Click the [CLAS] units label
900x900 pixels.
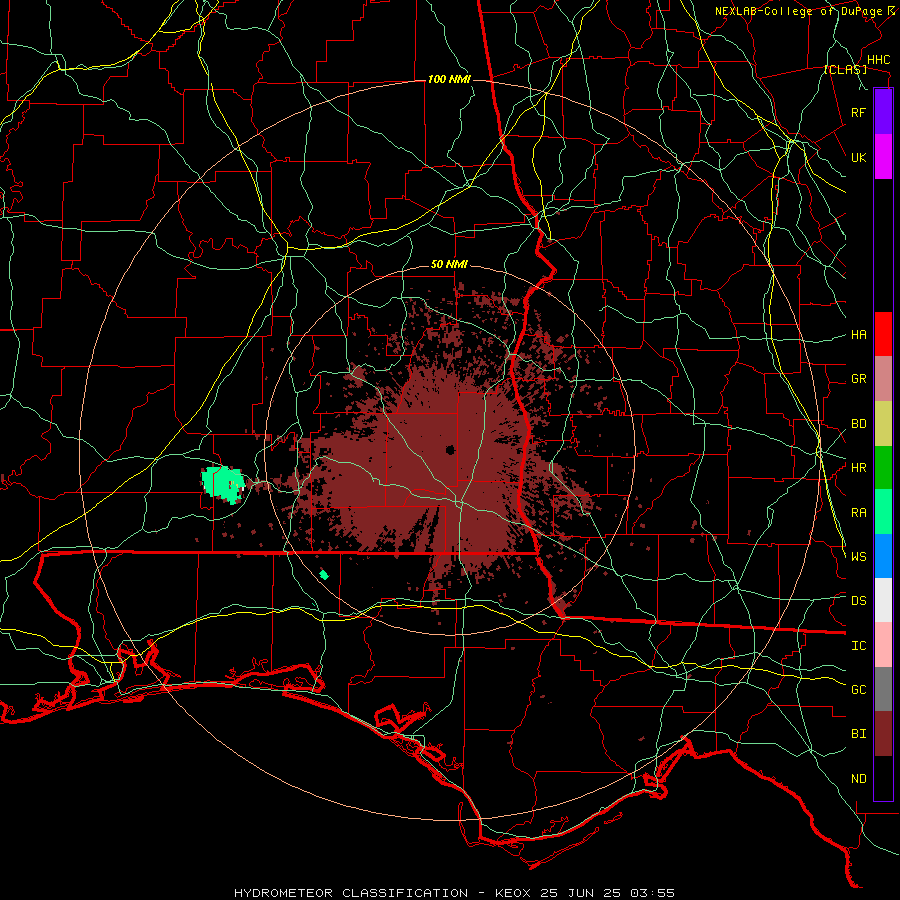click(845, 69)
